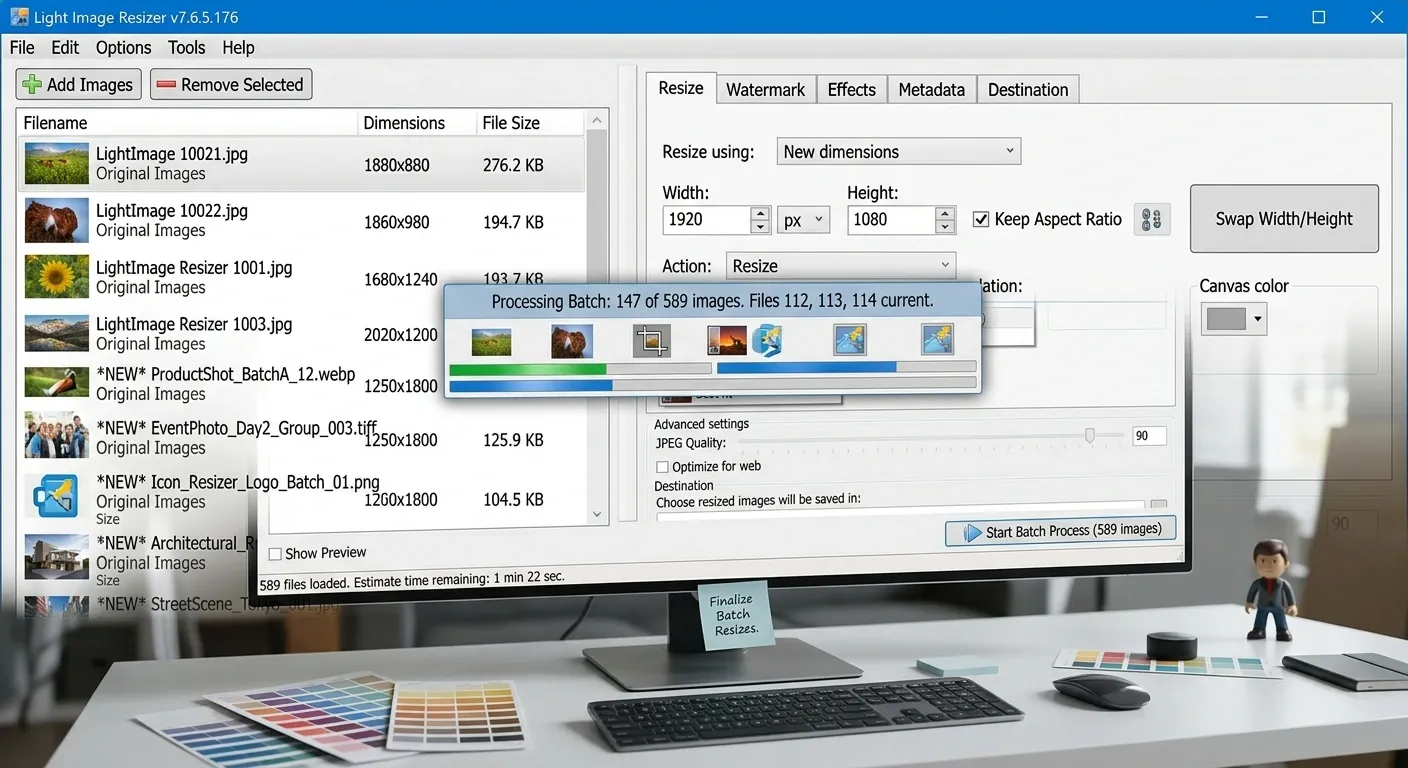Enable the Optimize for web checkbox
The width and height of the screenshot is (1408, 768).
point(662,467)
